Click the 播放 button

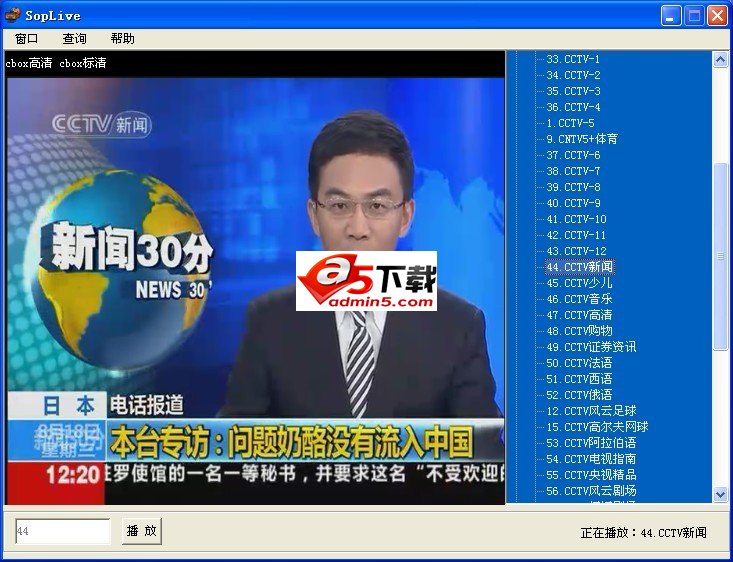[142, 531]
